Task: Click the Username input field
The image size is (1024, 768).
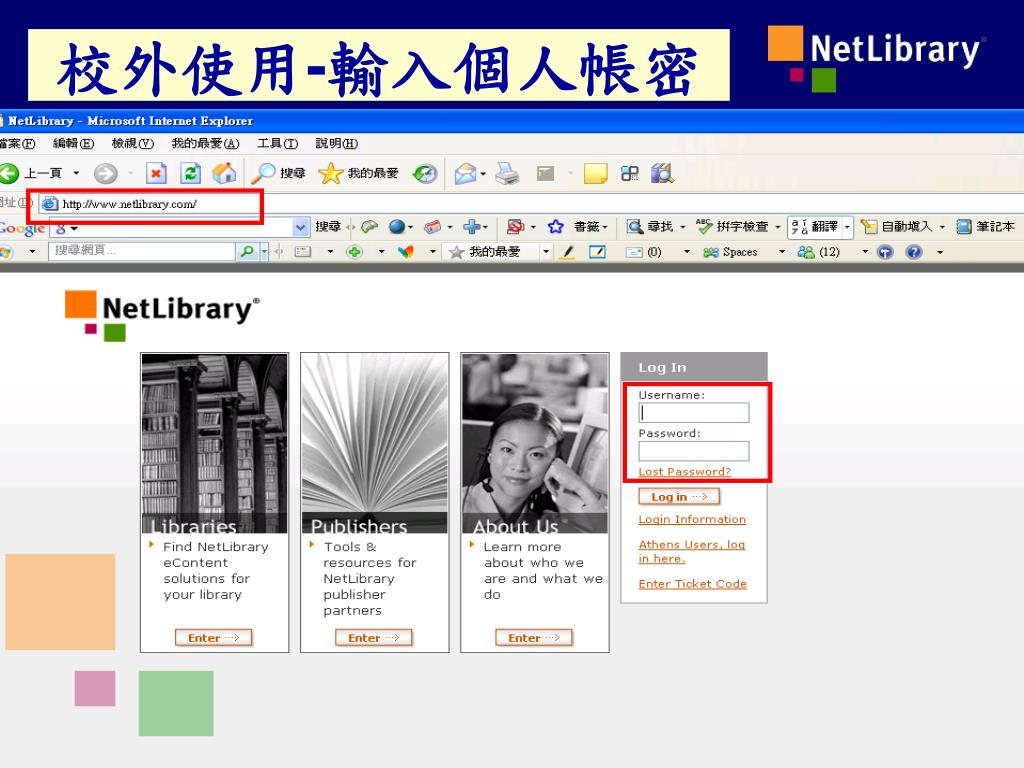Action: pos(694,413)
